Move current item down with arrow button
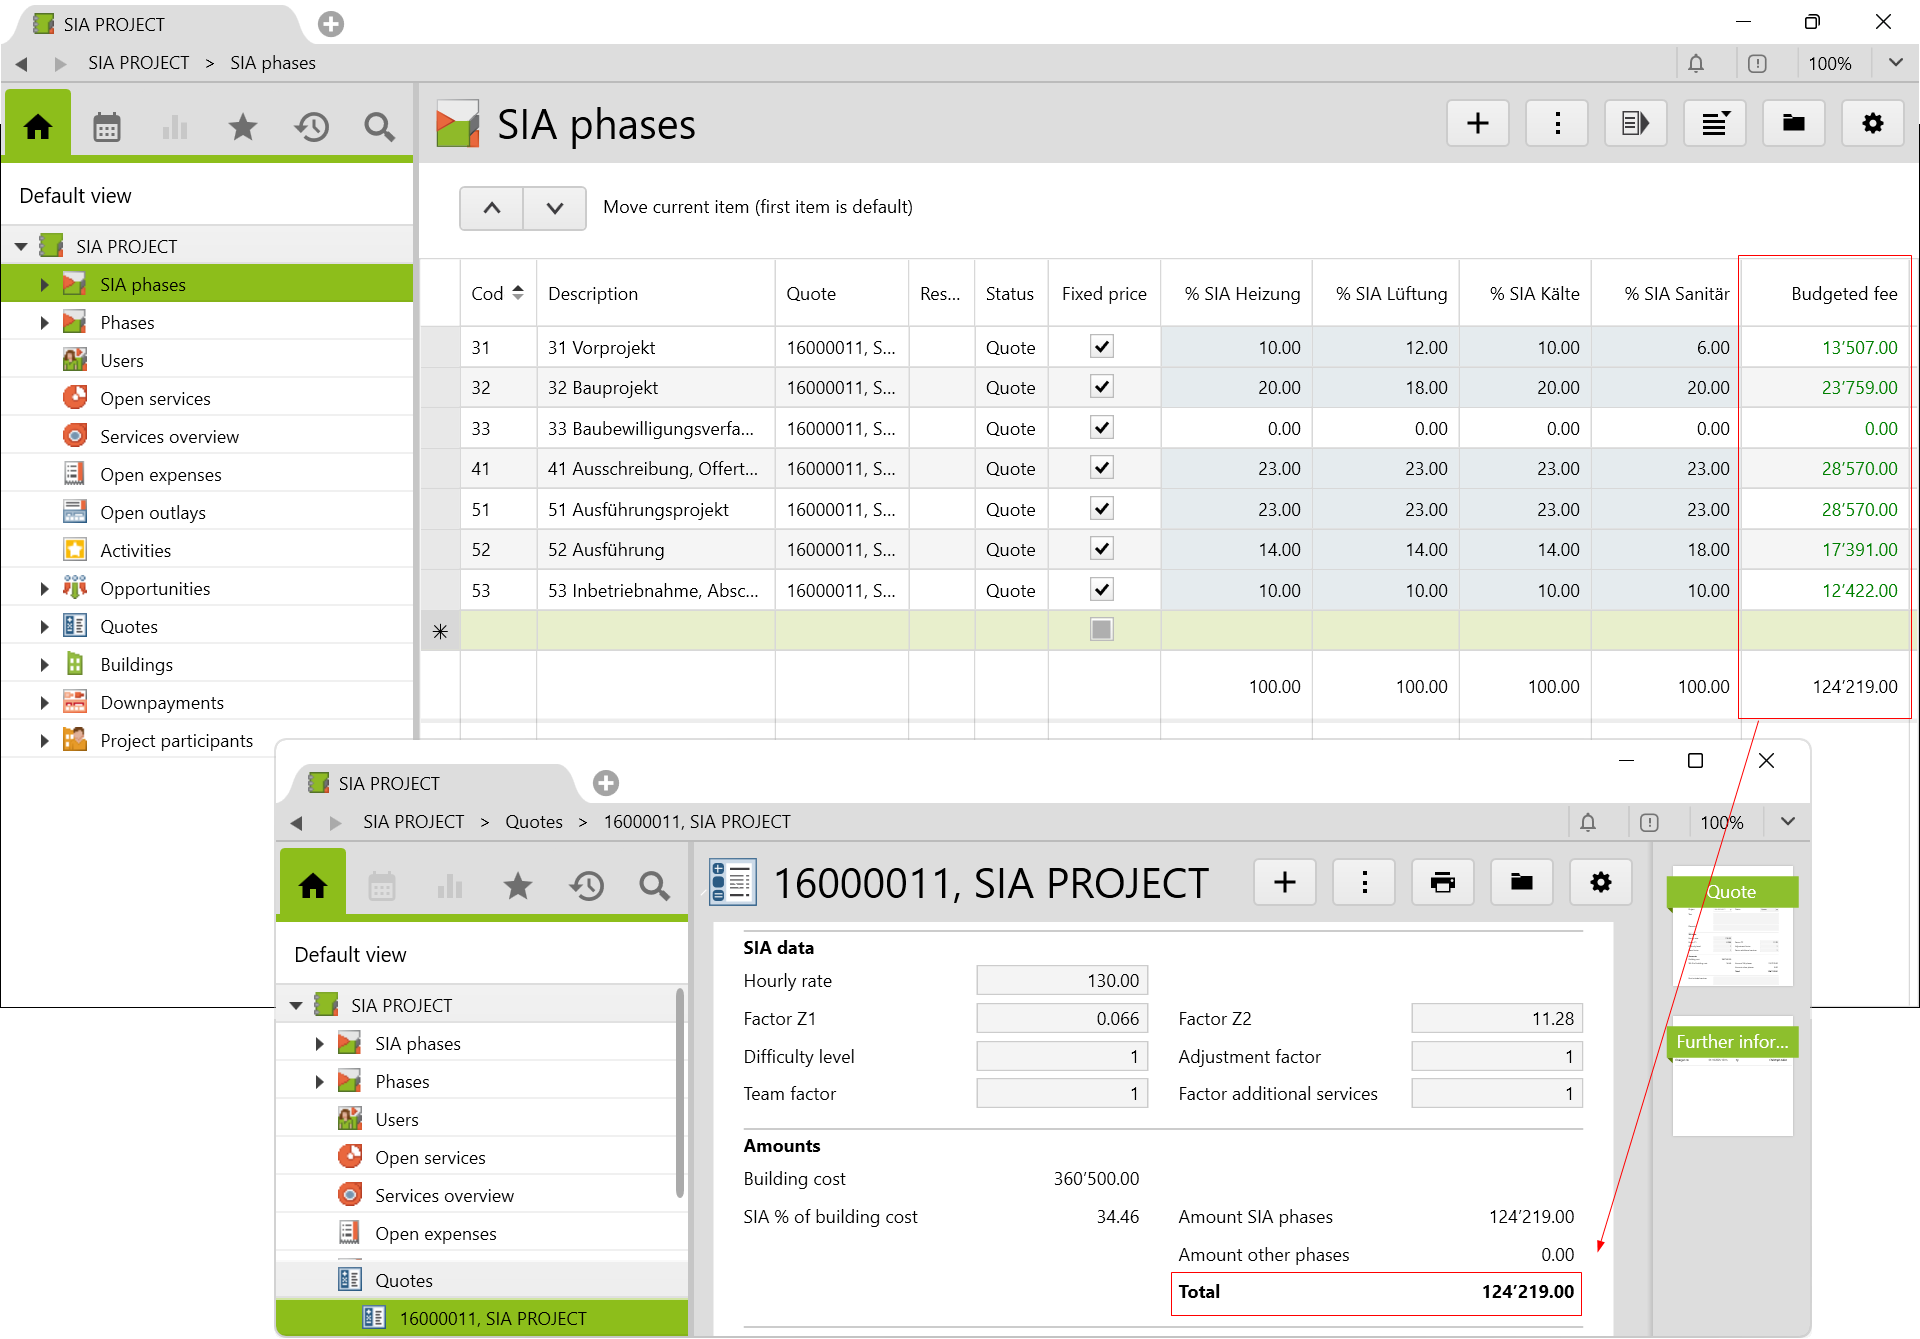The image size is (1920, 1339). coord(554,208)
